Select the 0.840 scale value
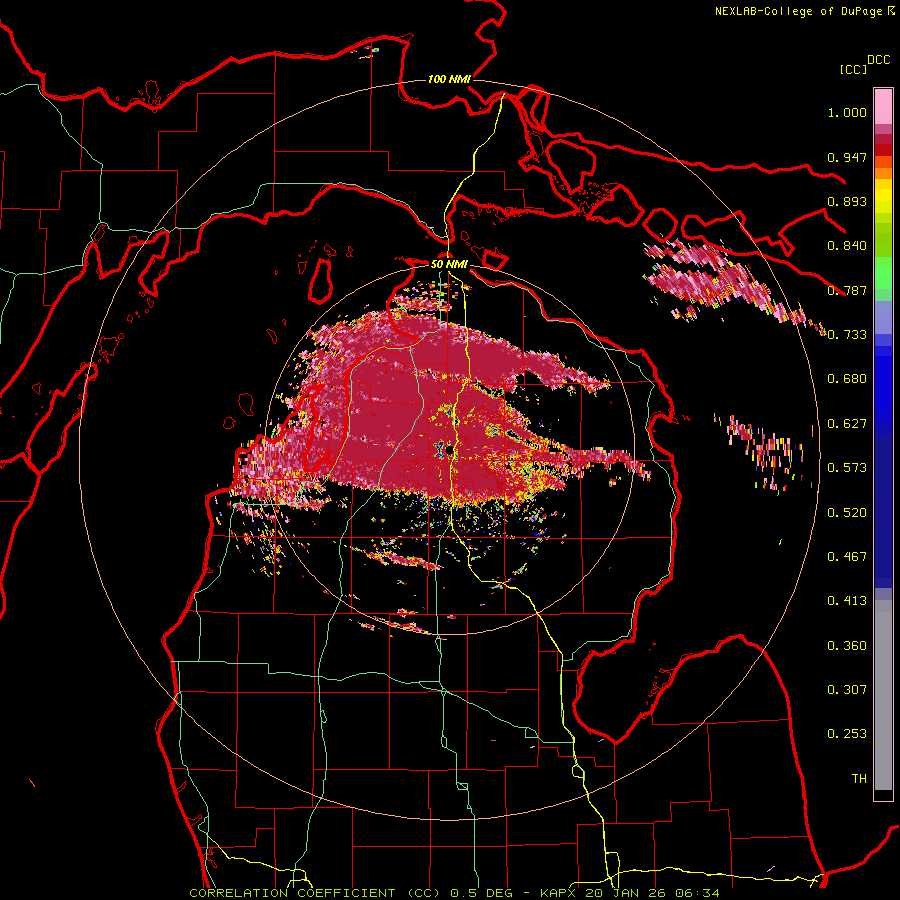Image resolution: width=900 pixels, height=900 pixels. [847, 246]
